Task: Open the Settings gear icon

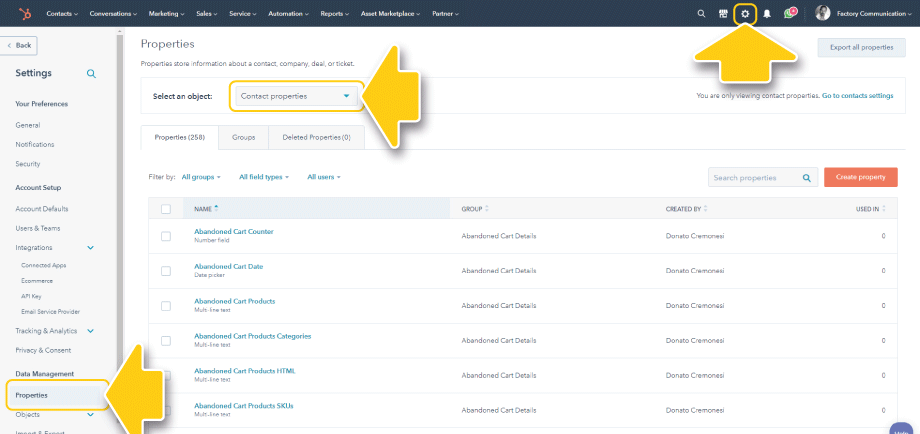Action: pos(745,13)
